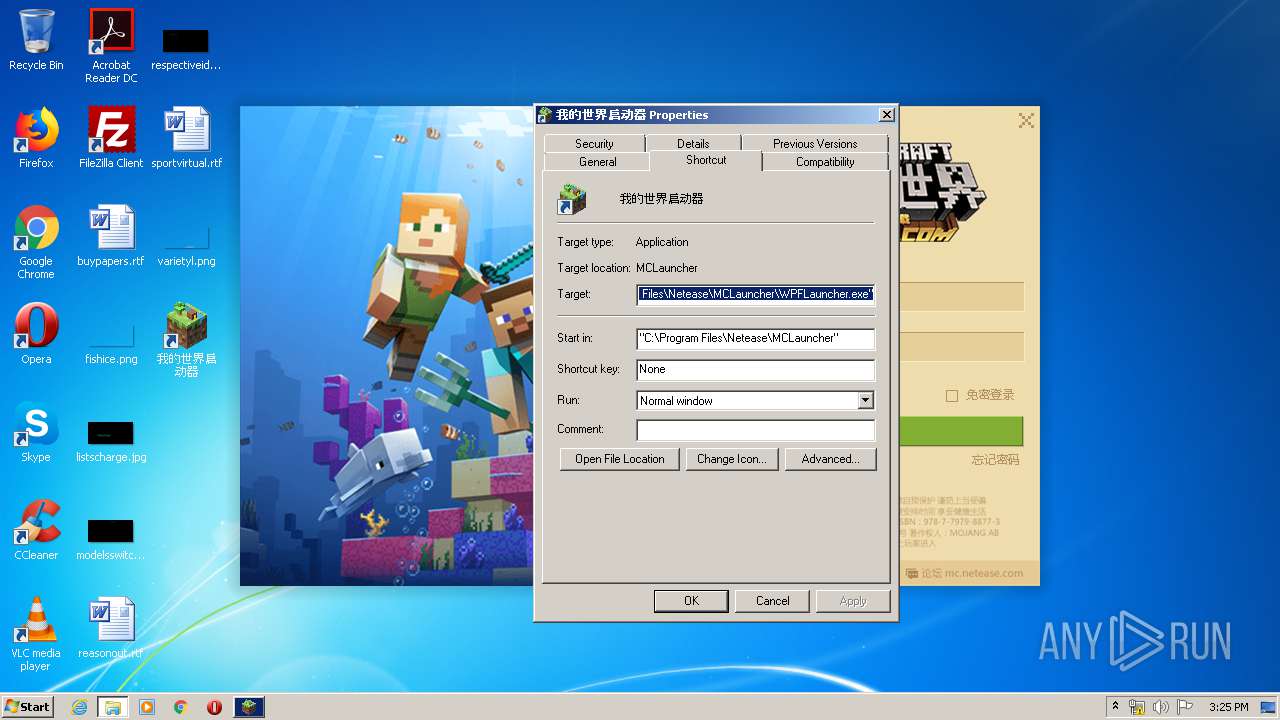This screenshot has height=720, width=1280.
Task: Select the FileZilla Client desktop icon
Action: [111, 138]
